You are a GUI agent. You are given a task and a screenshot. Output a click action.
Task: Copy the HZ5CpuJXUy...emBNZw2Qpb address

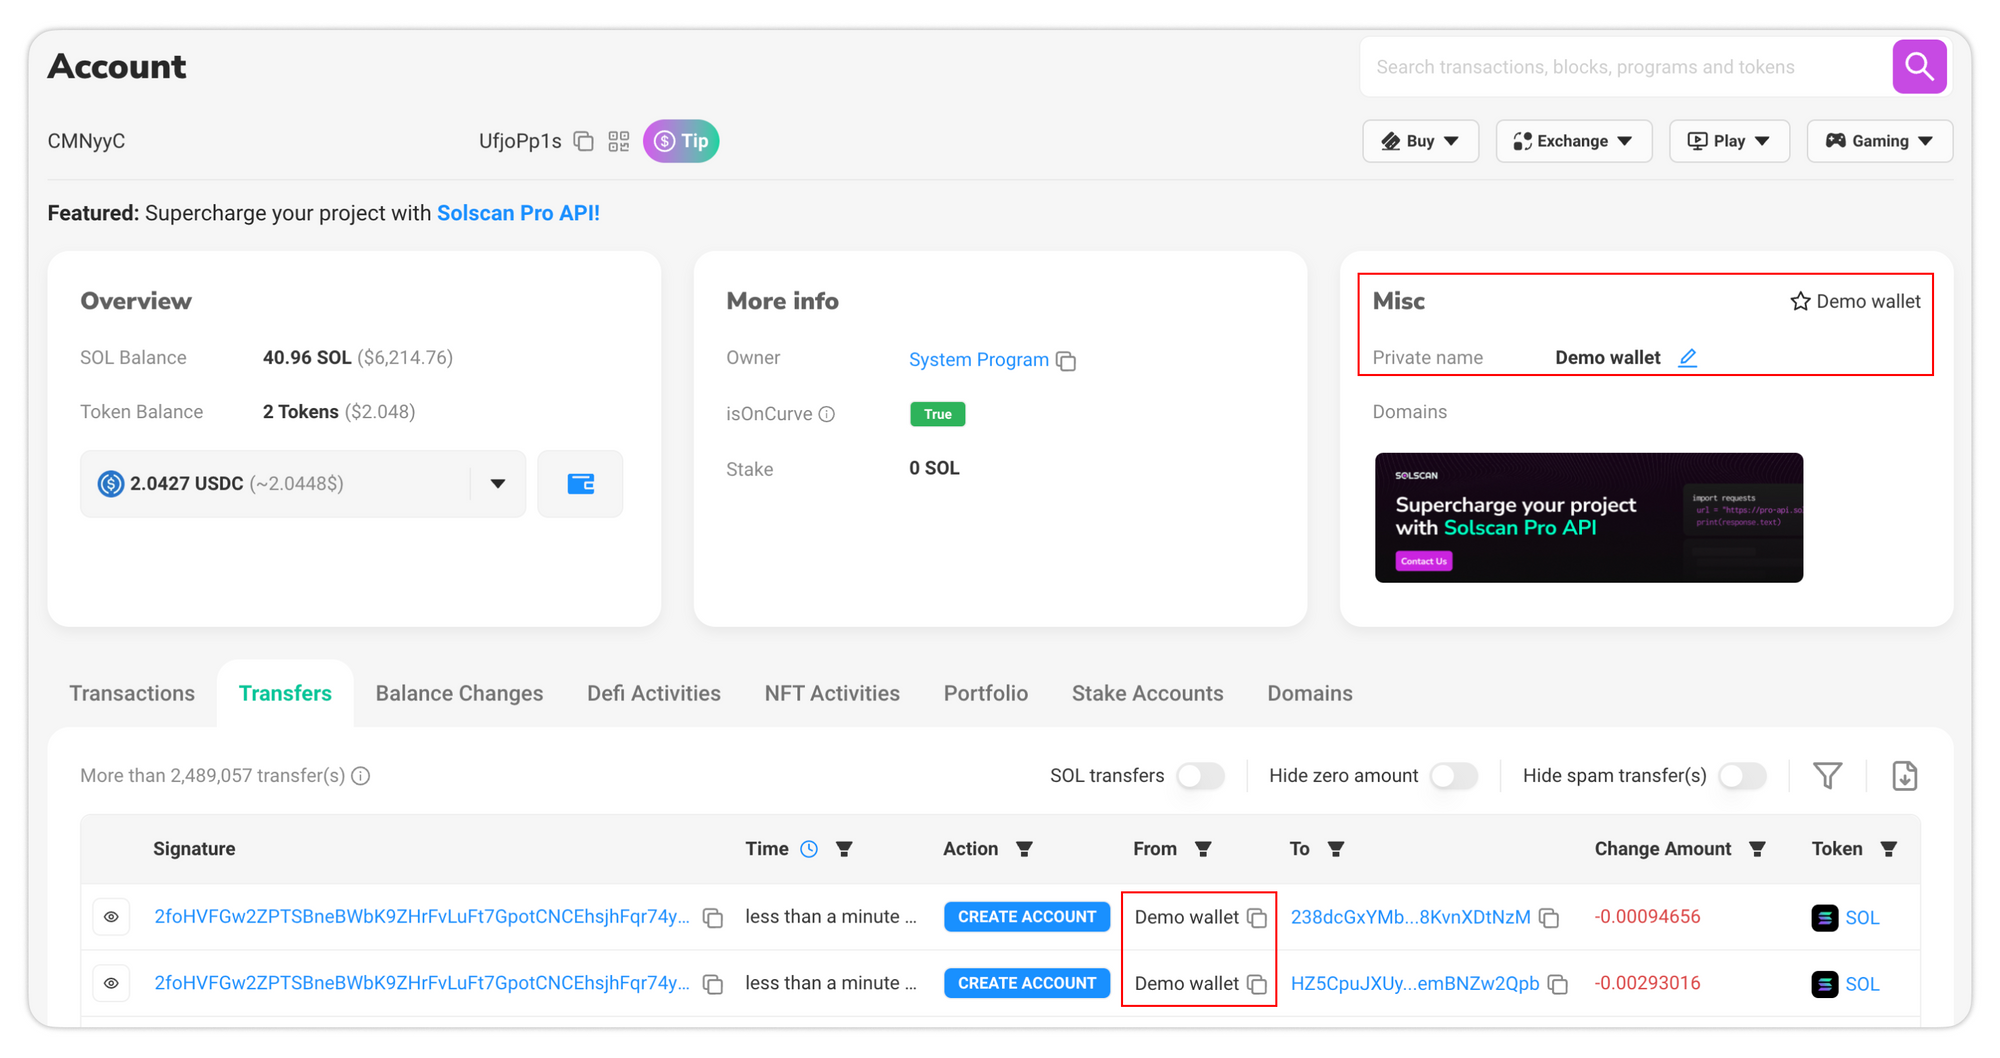coord(1558,985)
